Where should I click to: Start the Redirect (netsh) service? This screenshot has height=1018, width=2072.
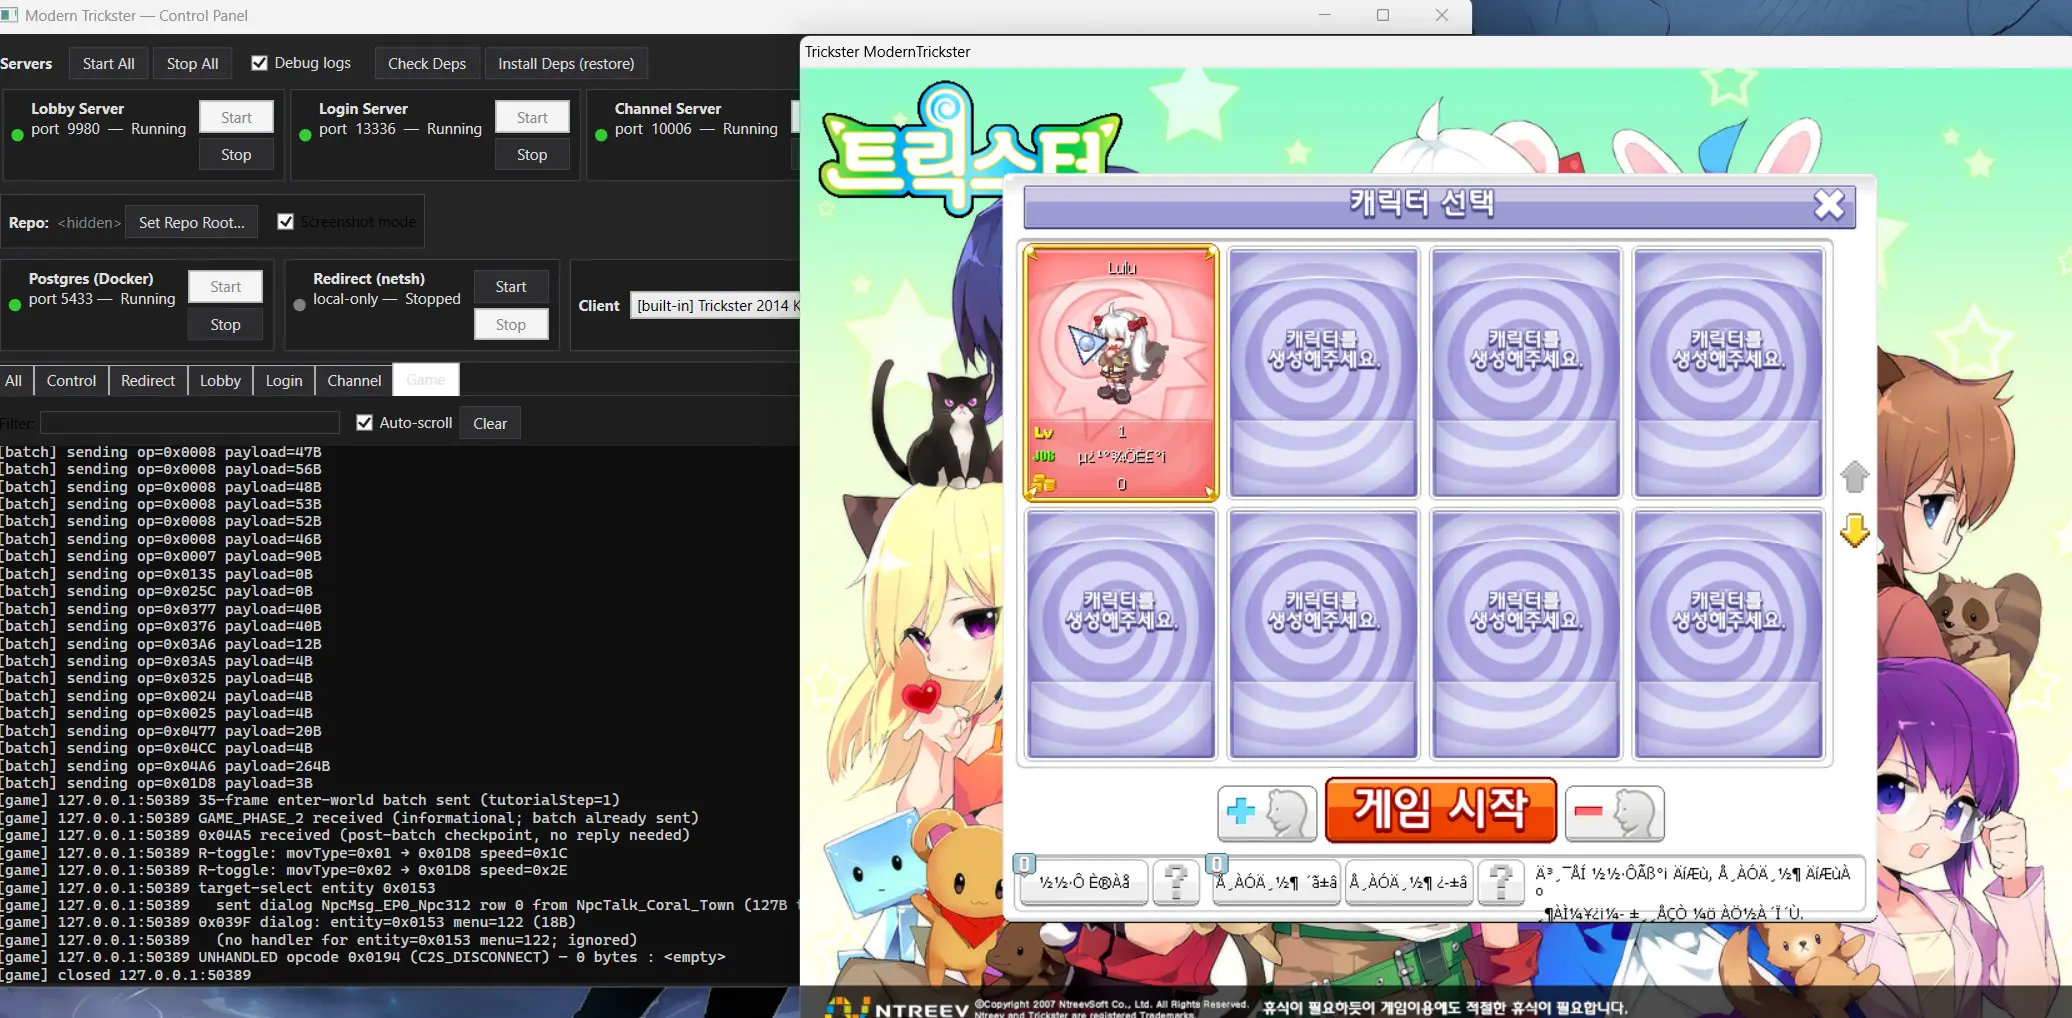511,287
